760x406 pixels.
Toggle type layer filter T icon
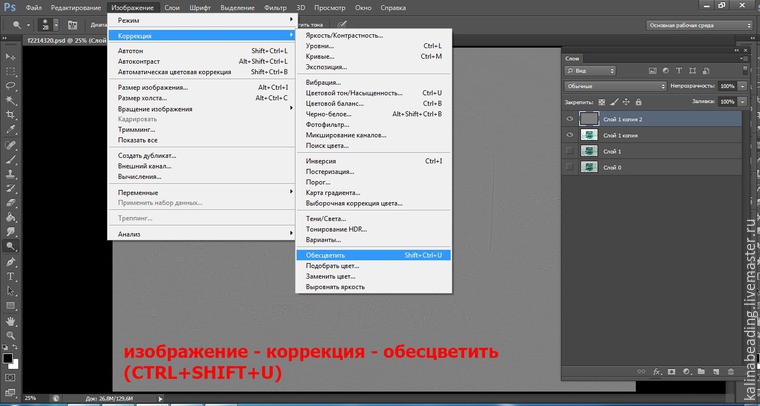[x=679, y=71]
